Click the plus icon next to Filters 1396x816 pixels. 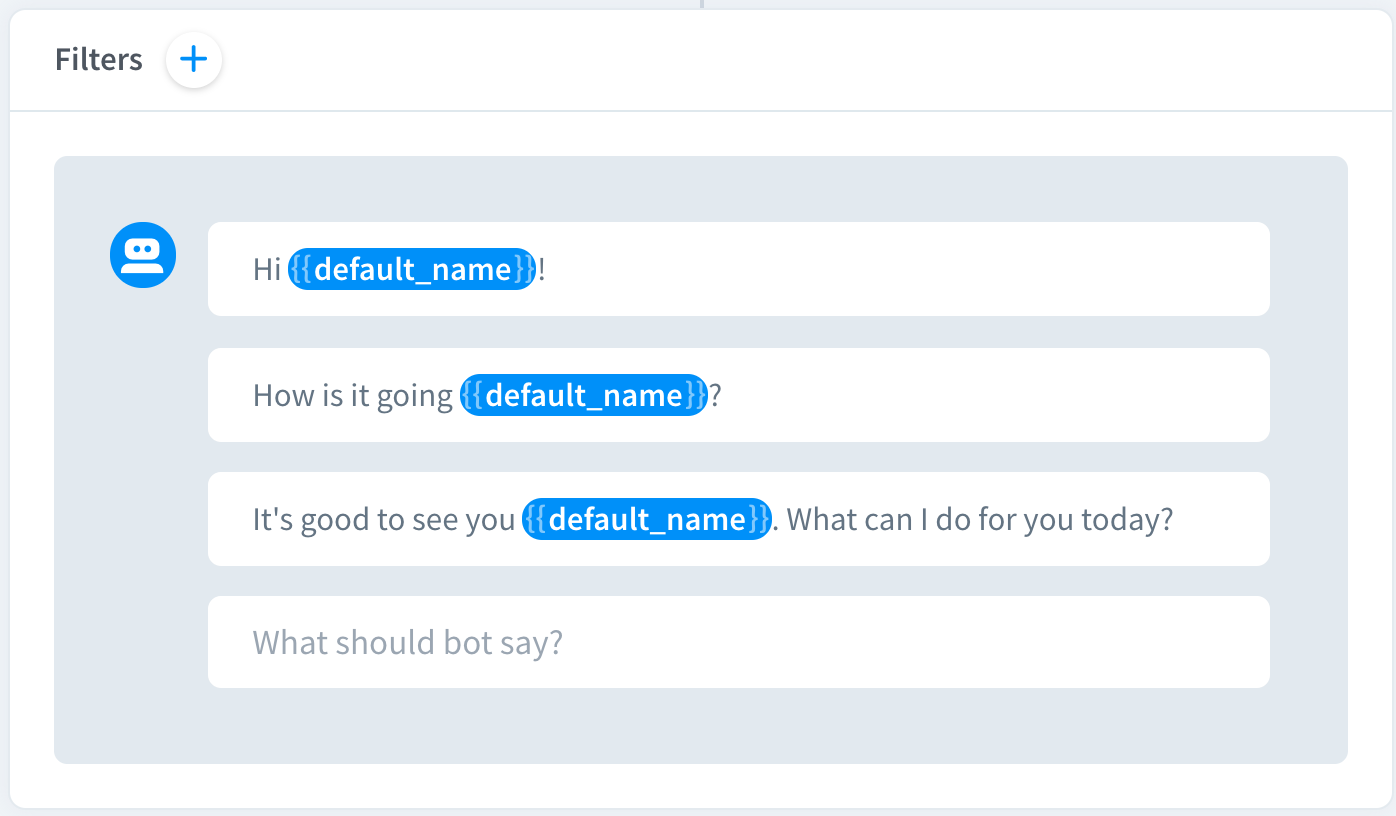coord(193,60)
